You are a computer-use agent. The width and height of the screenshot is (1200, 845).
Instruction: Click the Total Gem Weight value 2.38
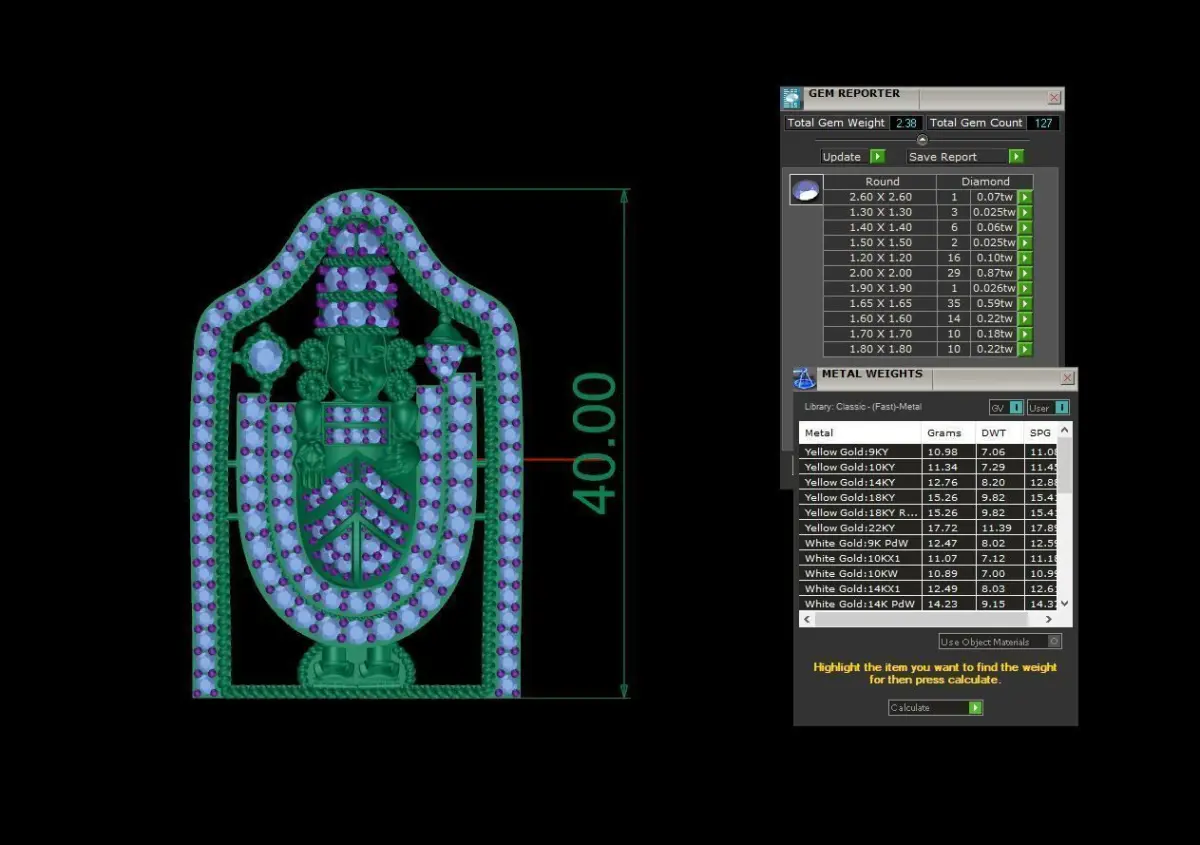point(907,123)
